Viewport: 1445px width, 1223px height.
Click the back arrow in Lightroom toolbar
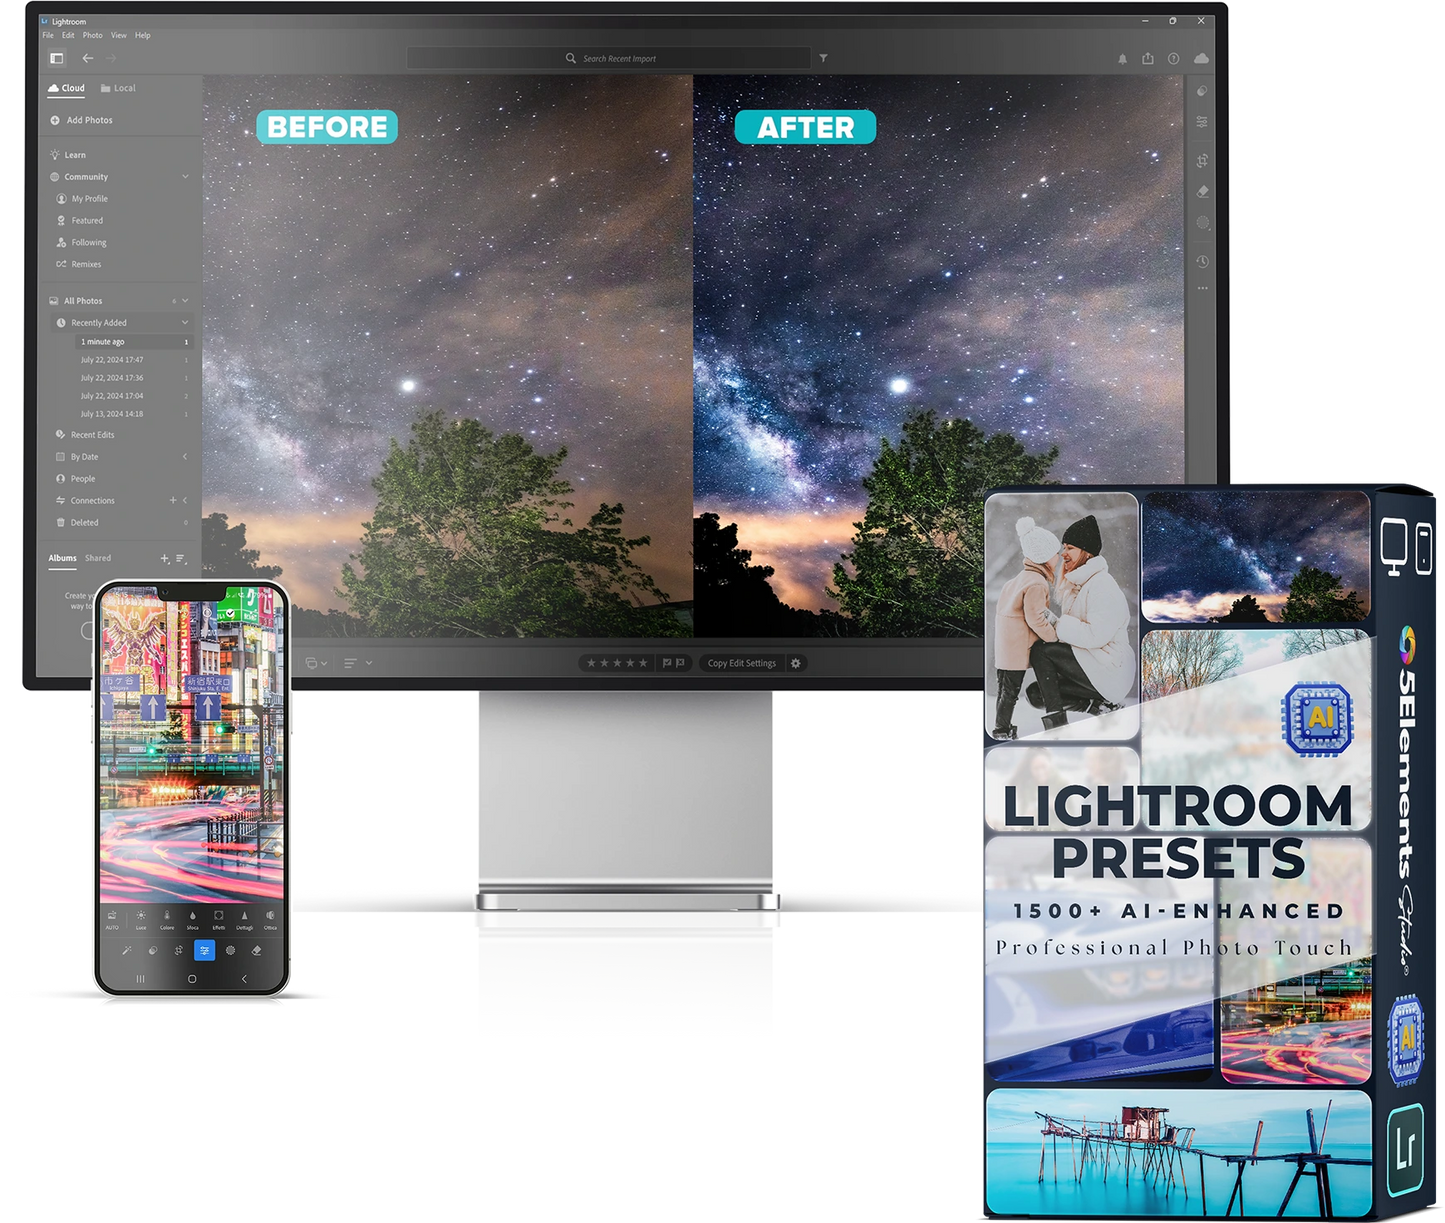coord(88,58)
